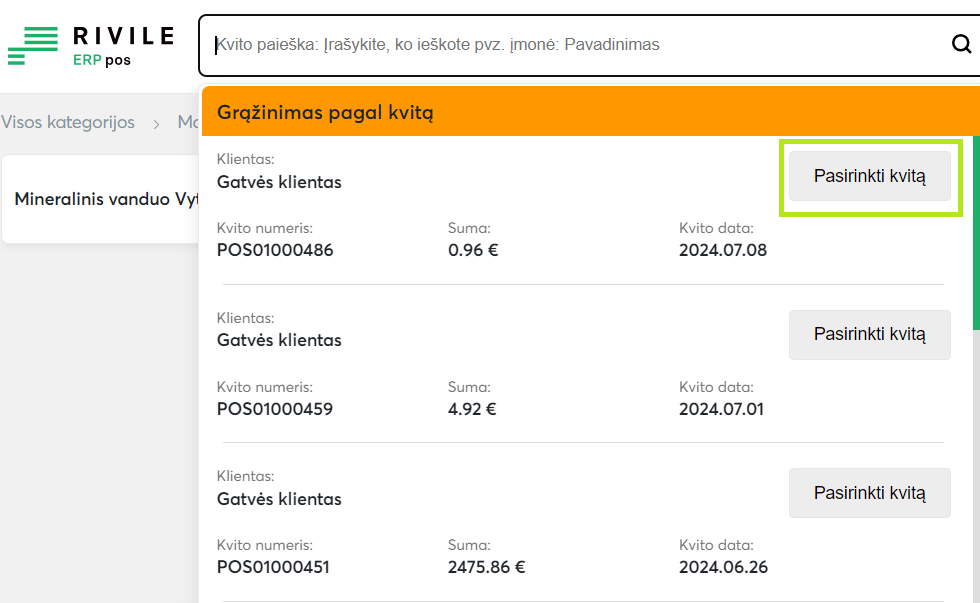Click receipt number POS01000451

tap(273, 568)
